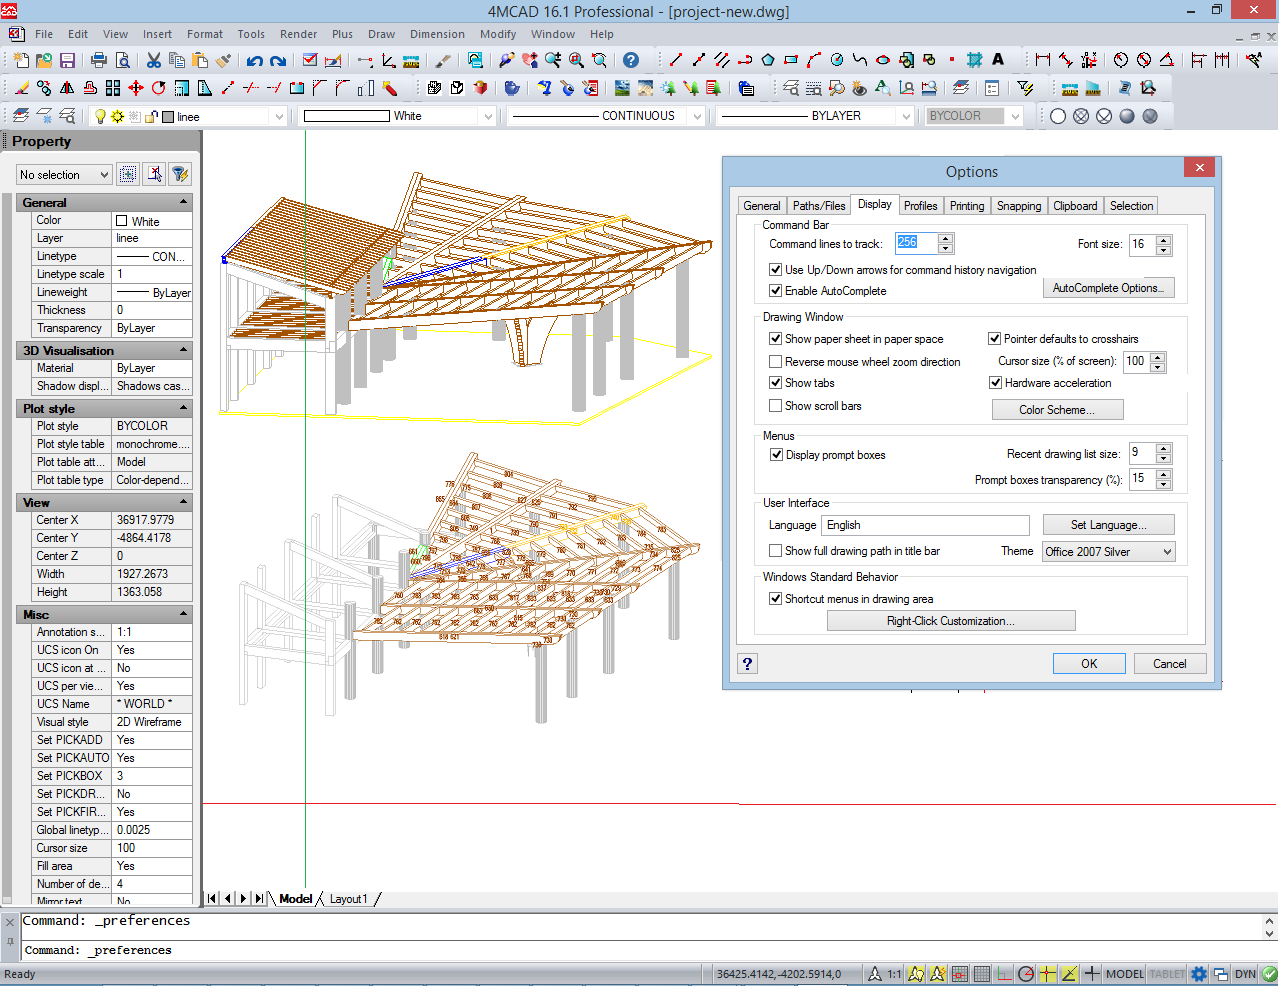The image size is (1279, 986).
Task: Toggle Use Up/Down arrows for command history
Action: click(775, 269)
